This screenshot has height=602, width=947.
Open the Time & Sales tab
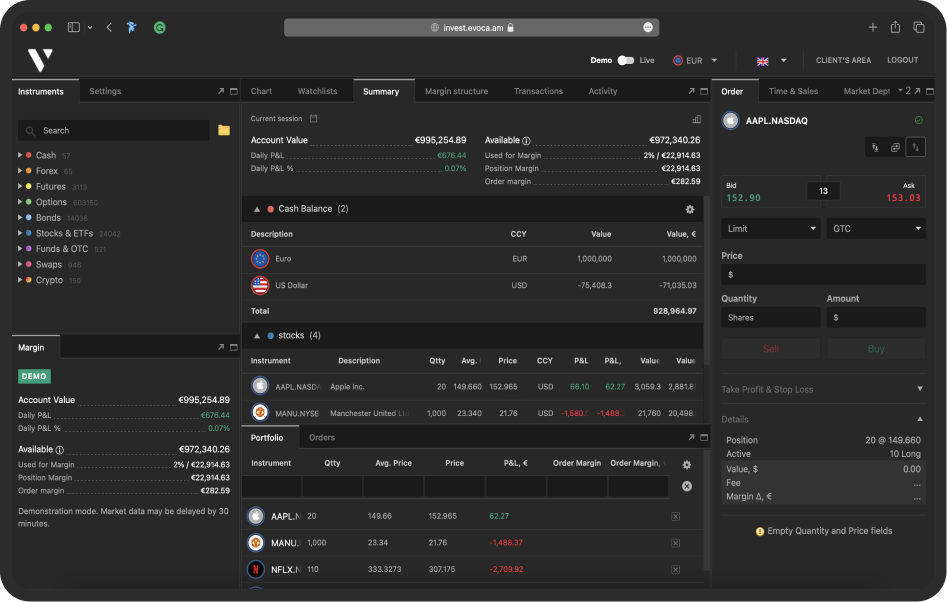[793, 91]
